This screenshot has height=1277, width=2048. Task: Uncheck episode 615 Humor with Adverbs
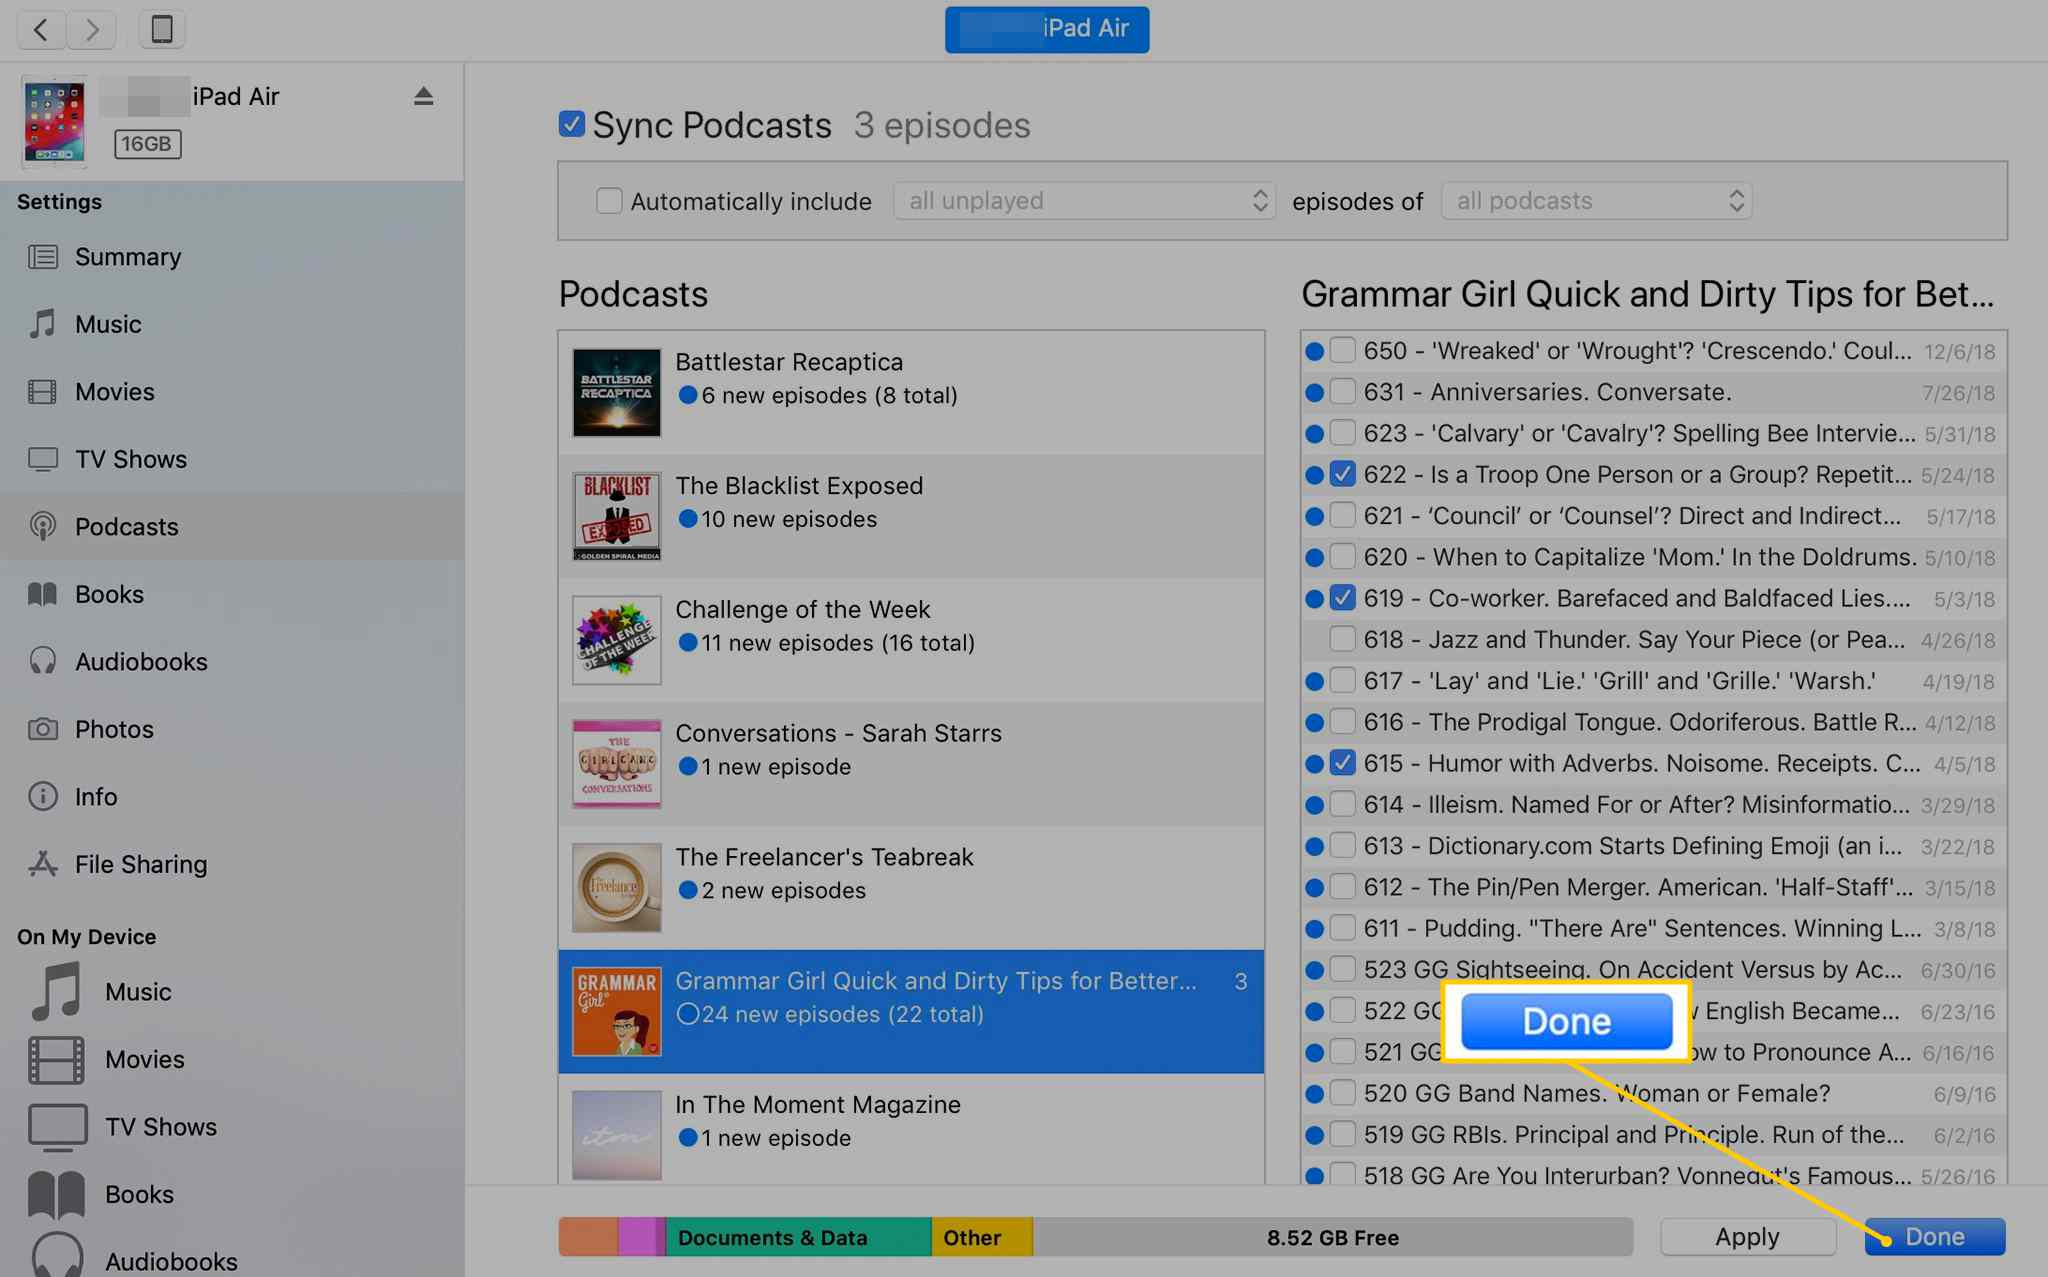(x=1343, y=763)
